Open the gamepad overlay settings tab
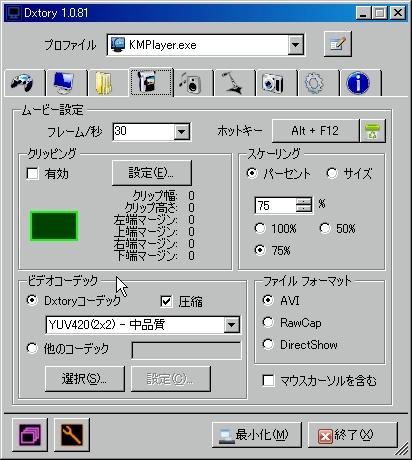 pos(24,83)
